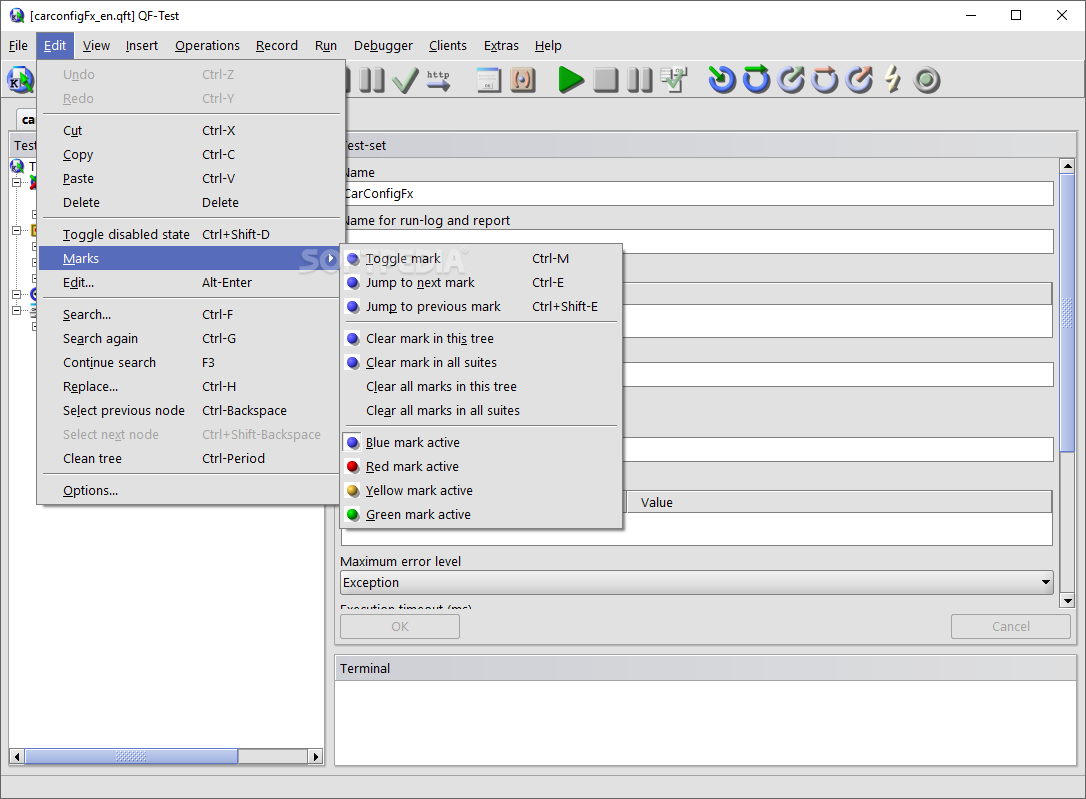This screenshot has width=1086, height=799.
Task: Select Clear all marks in all suites
Action: 481,411
